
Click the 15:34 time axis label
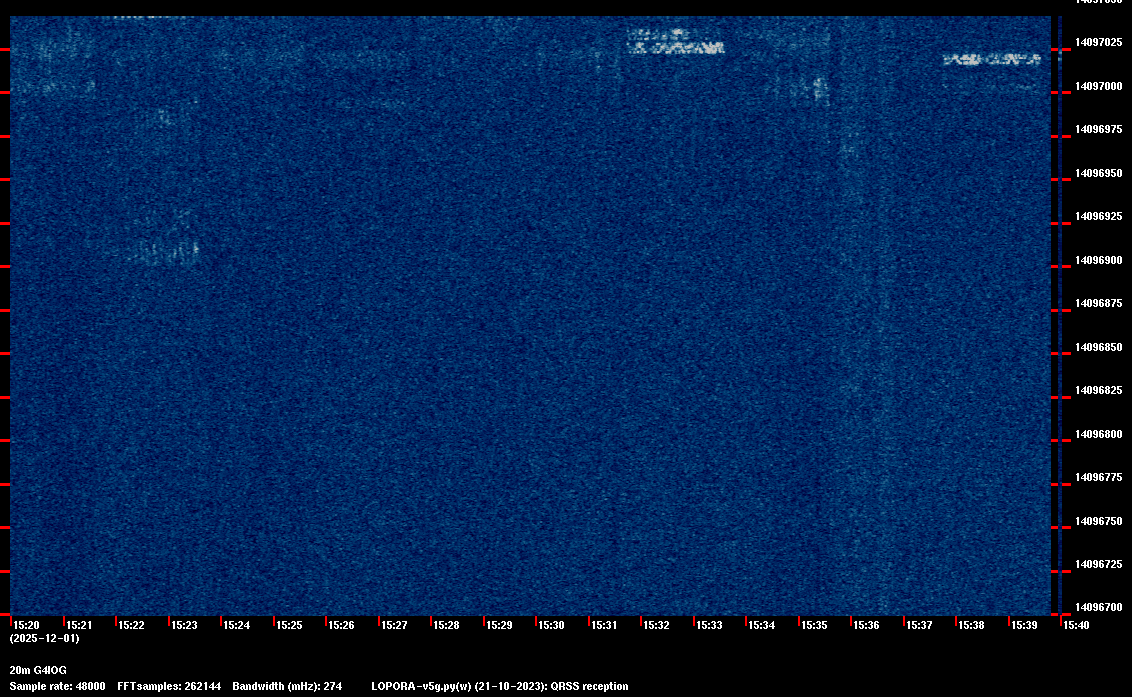coord(762,625)
